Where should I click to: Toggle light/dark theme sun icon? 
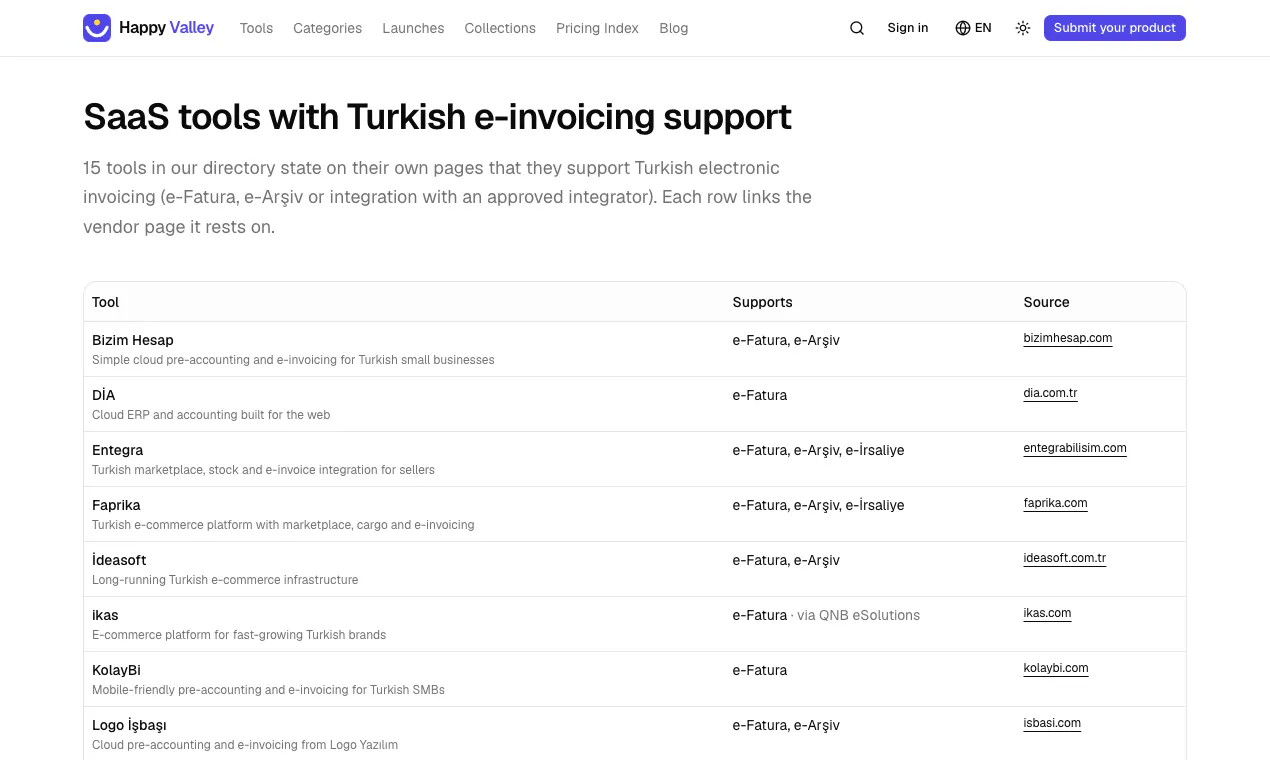(x=1023, y=28)
